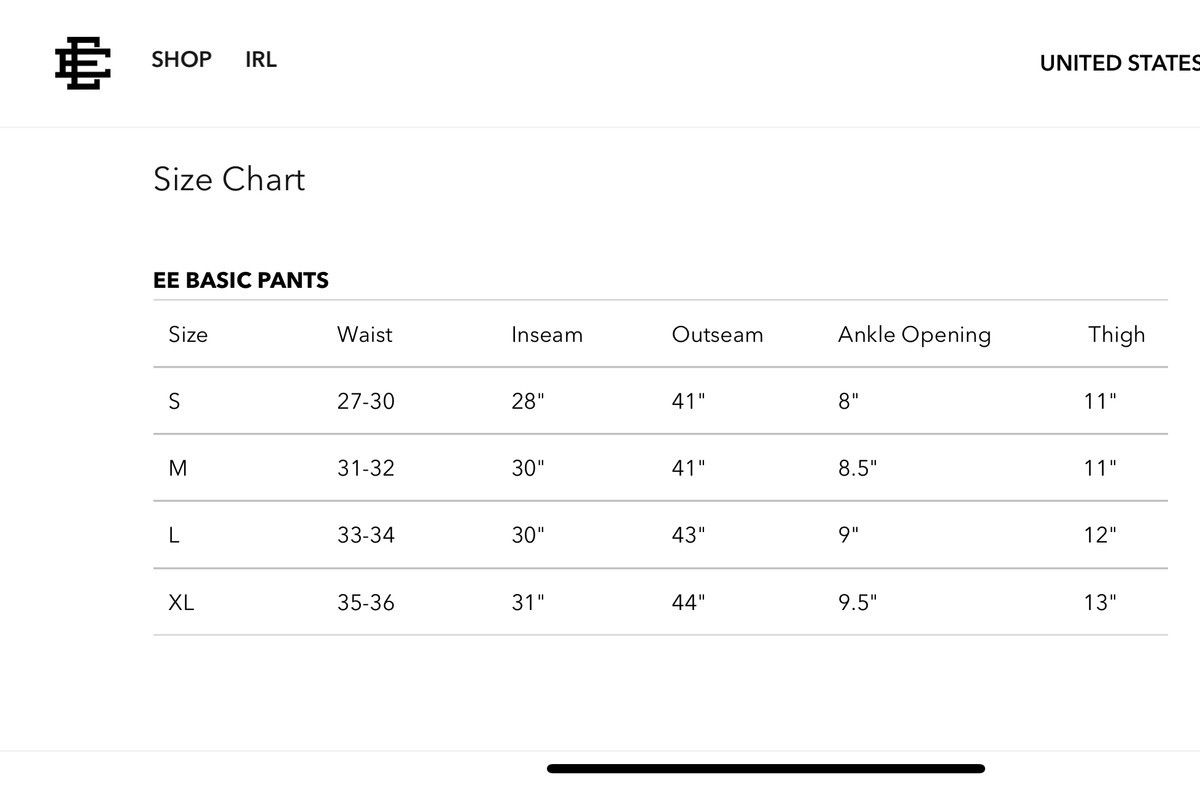
Task: Click the EE BASIC PANTS title
Action: (241, 281)
